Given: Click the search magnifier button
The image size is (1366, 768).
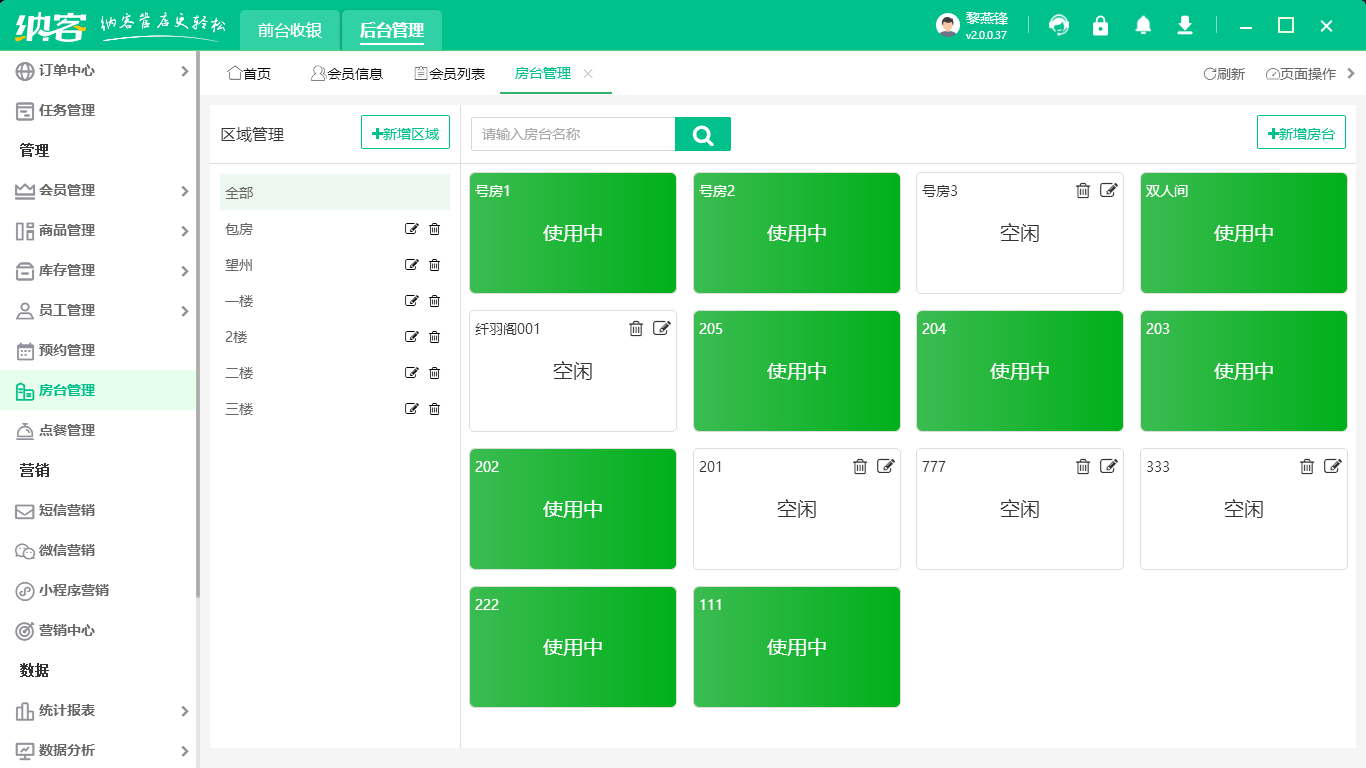Looking at the screenshot, I should coord(702,134).
